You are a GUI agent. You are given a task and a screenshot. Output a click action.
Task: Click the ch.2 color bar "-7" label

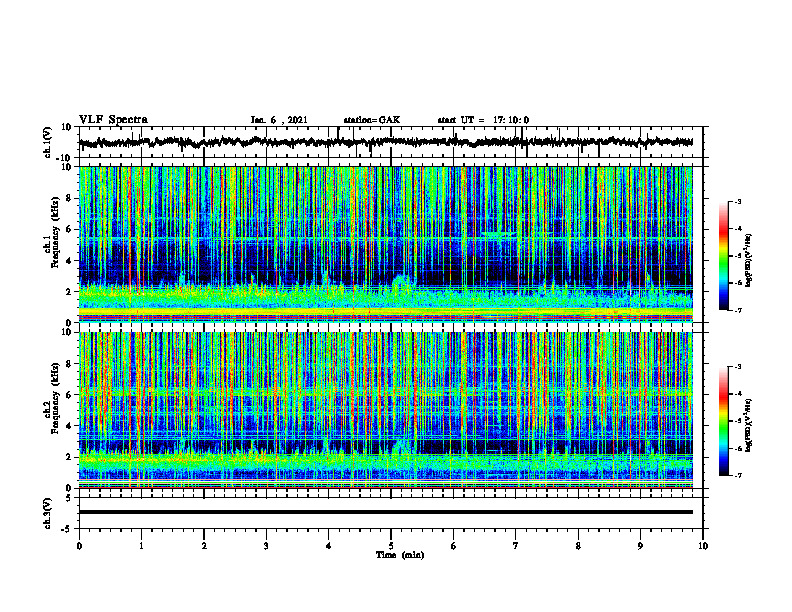pyautogui.click(x=737, y=476)
